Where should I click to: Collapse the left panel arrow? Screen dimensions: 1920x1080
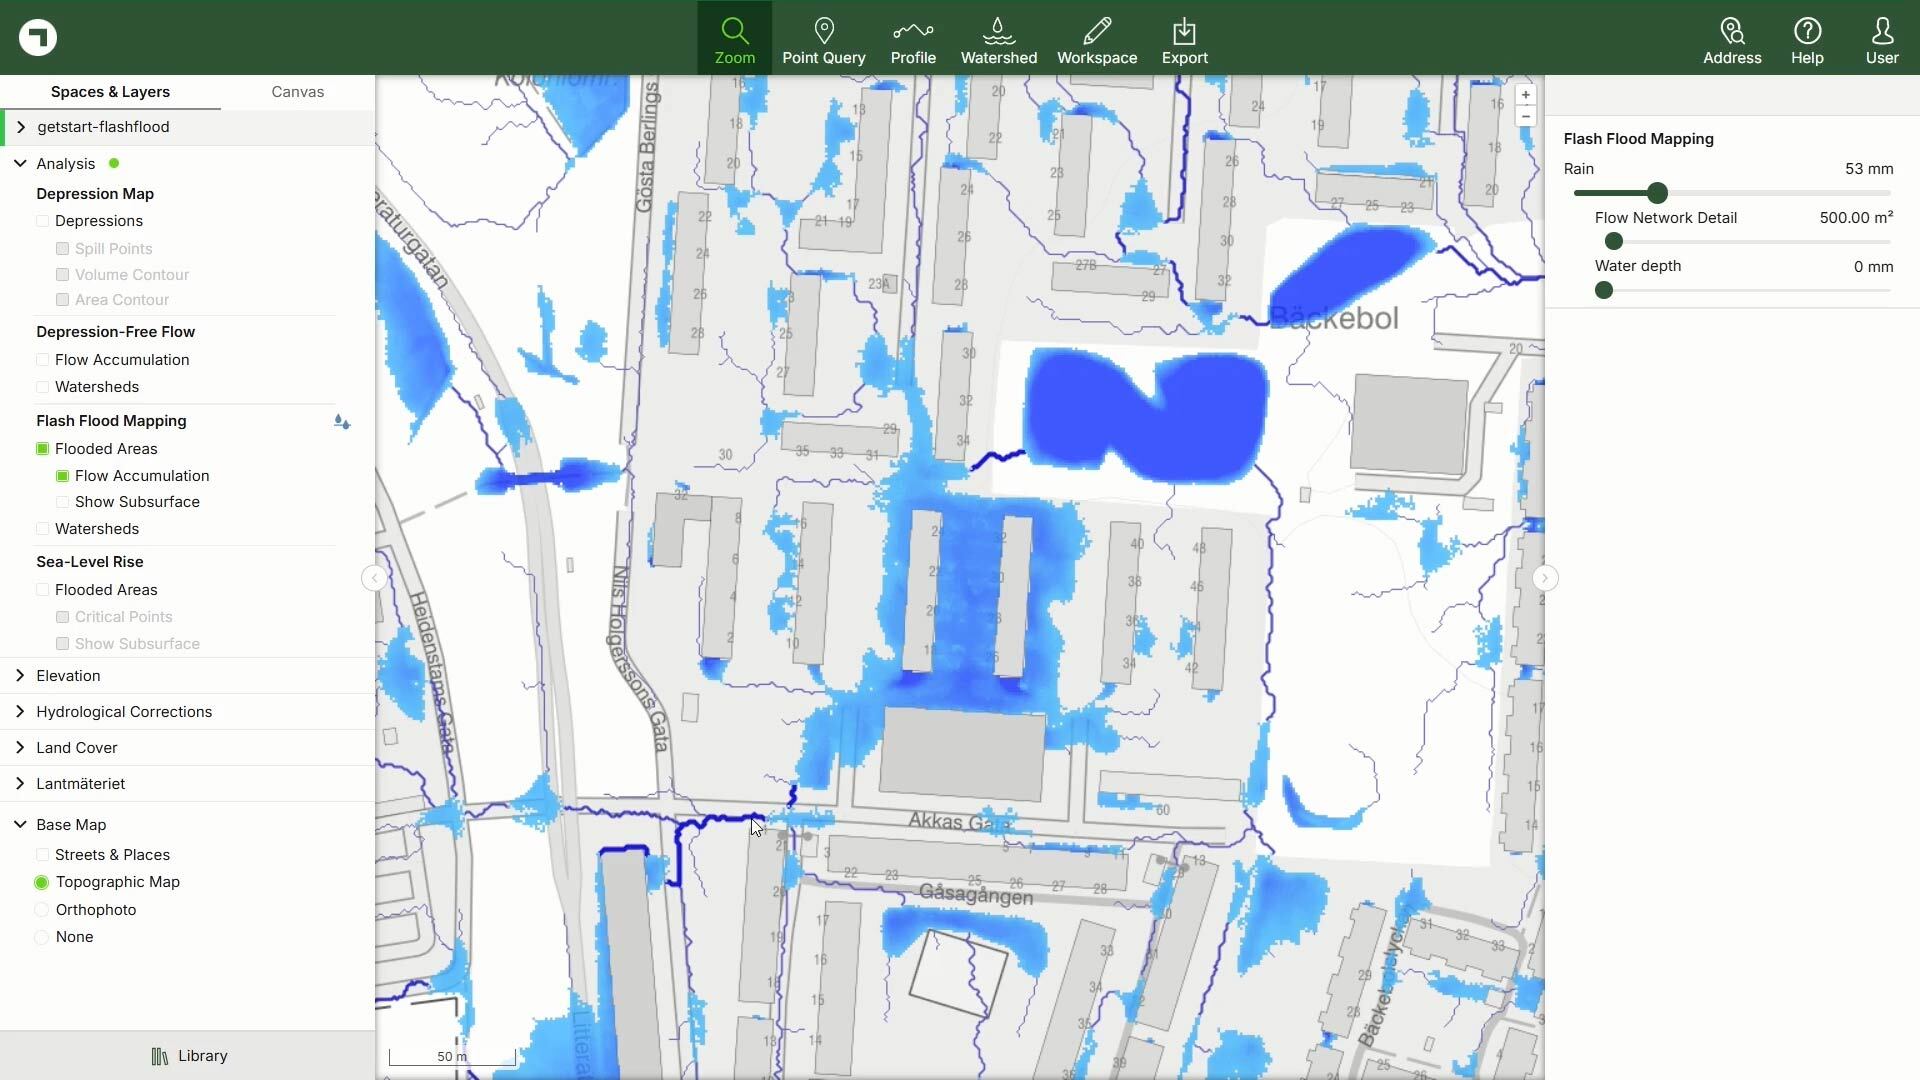[x=374, y=578]
